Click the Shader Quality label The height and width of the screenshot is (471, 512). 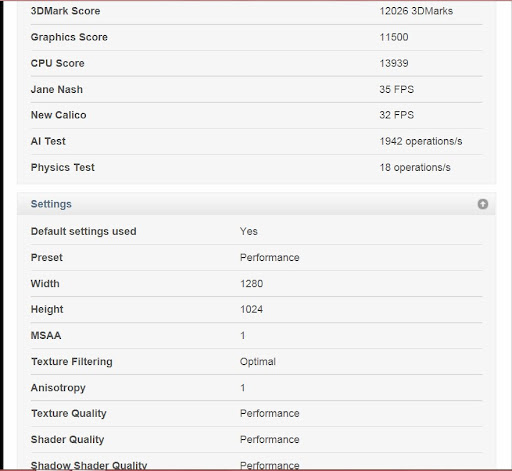click(x=67, y=439)
